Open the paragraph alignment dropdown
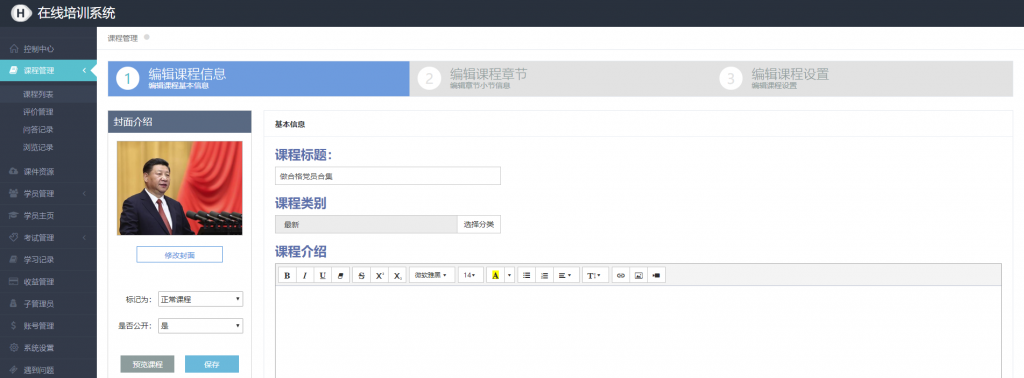This screenshot has height=378, width=1024. coord(566,276)
